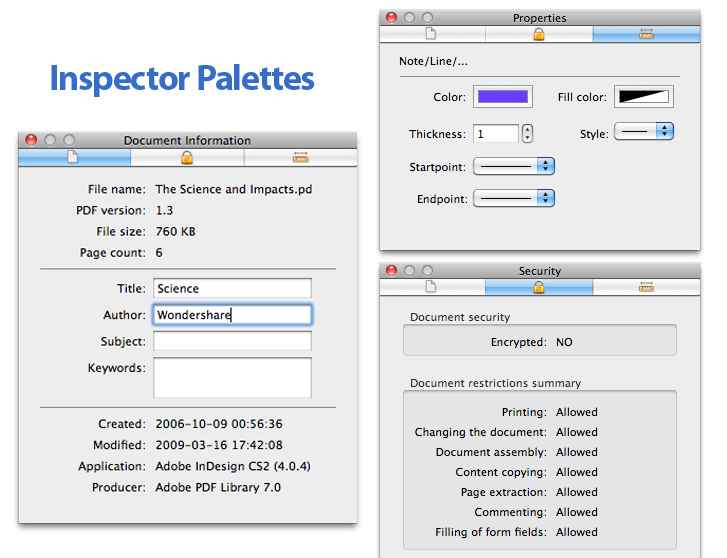Click the Thickness value field
This screenshot has height=558, width=727.
pos(495,133)
